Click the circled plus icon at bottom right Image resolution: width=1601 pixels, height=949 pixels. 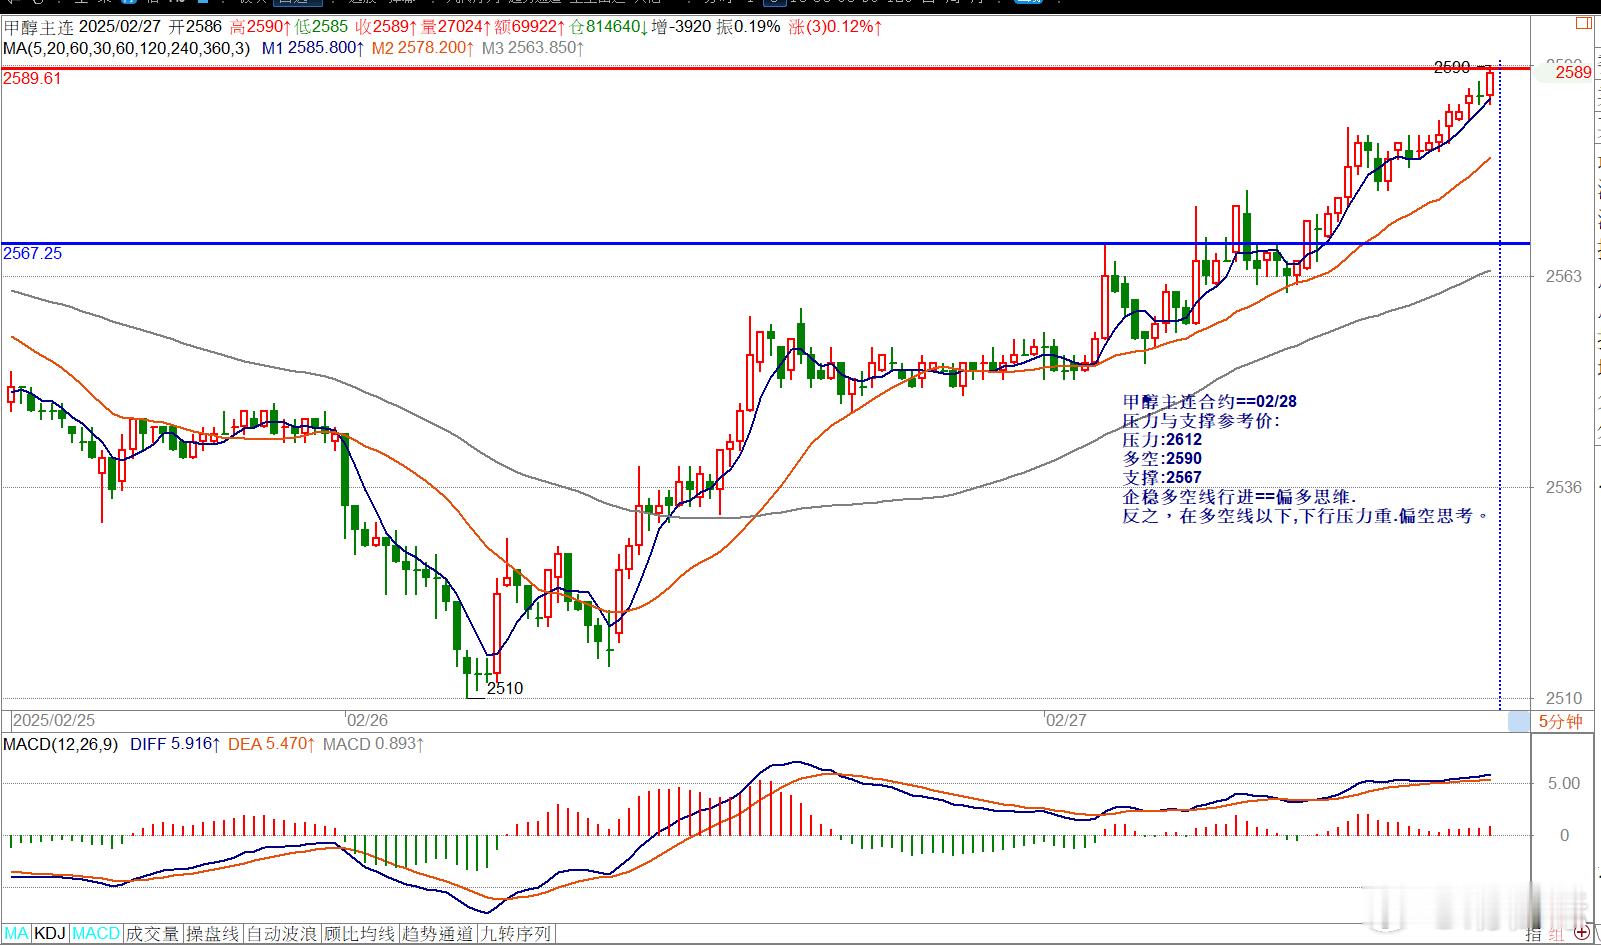(x=1581, y=934)
